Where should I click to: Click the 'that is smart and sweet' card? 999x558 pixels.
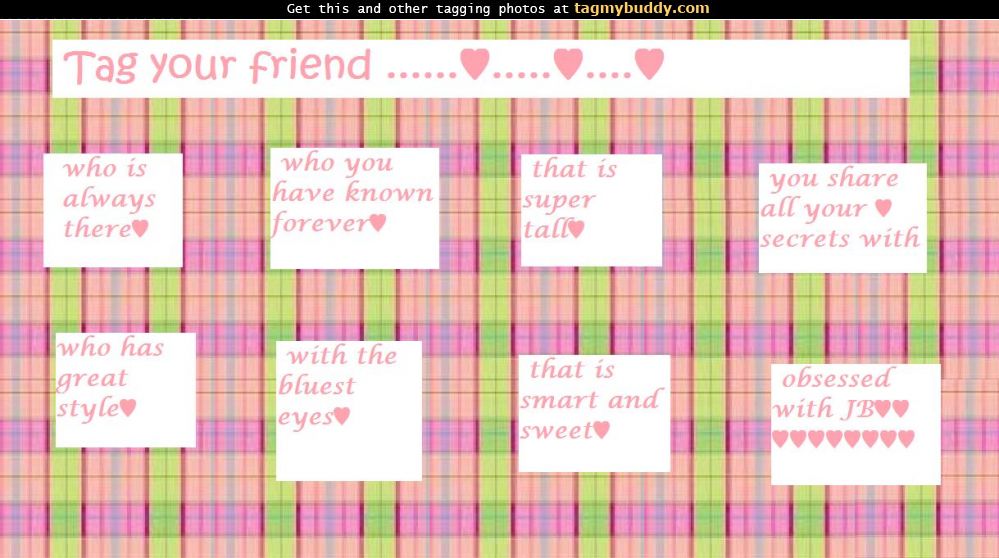[594, 413]
